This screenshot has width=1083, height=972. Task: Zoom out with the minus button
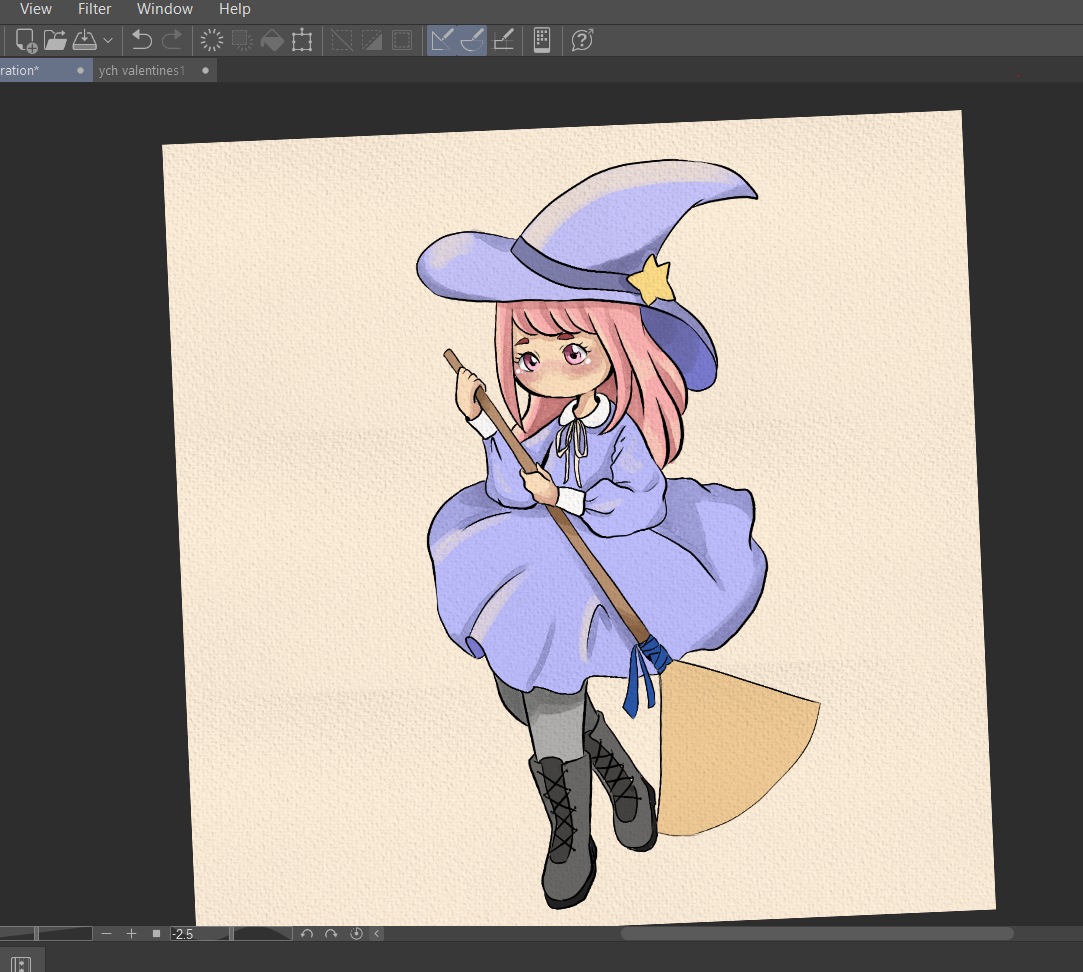point(107,934)
